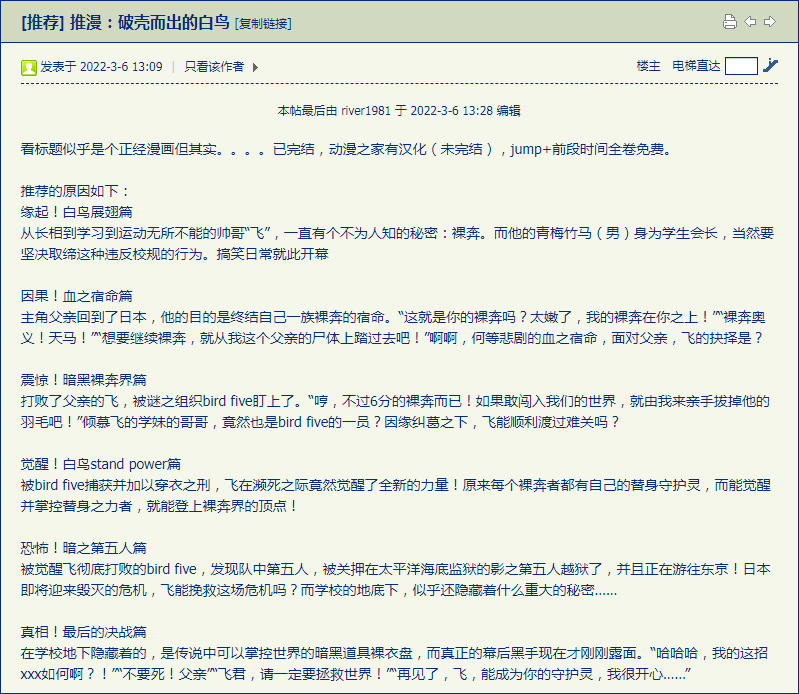Click the sentence 搞笑日常就此开幕

273,254
